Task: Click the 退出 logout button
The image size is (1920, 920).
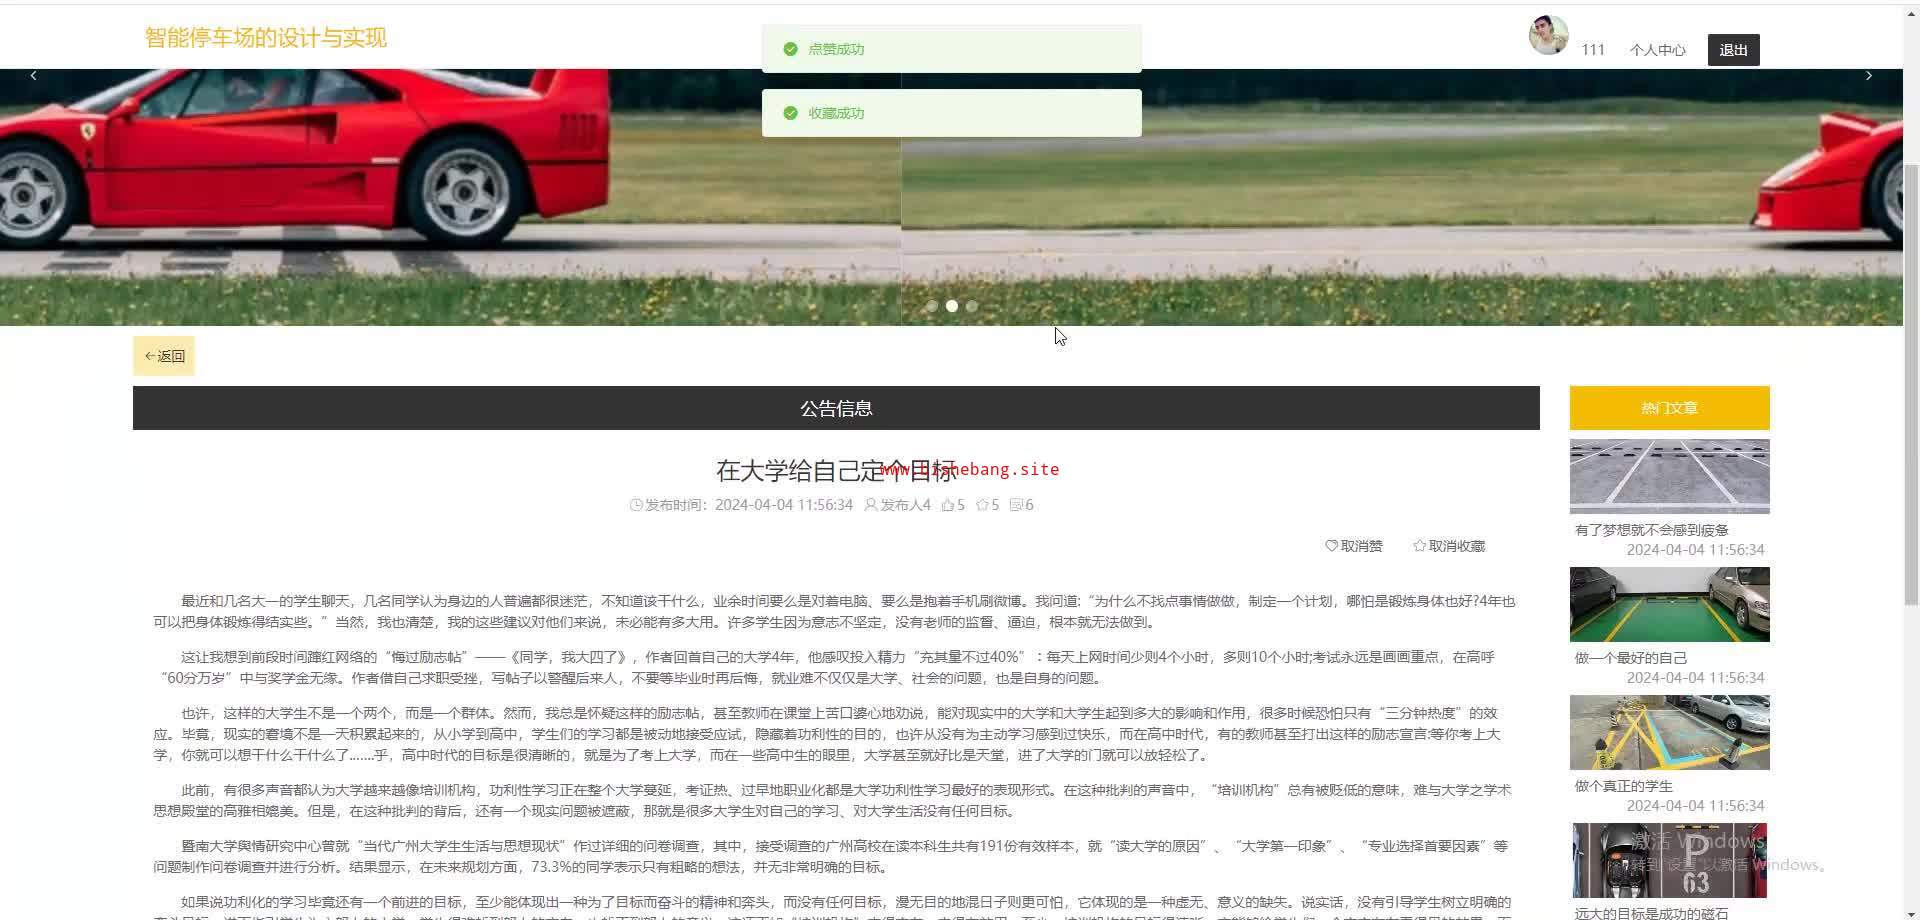Action: click(1734, 50)
